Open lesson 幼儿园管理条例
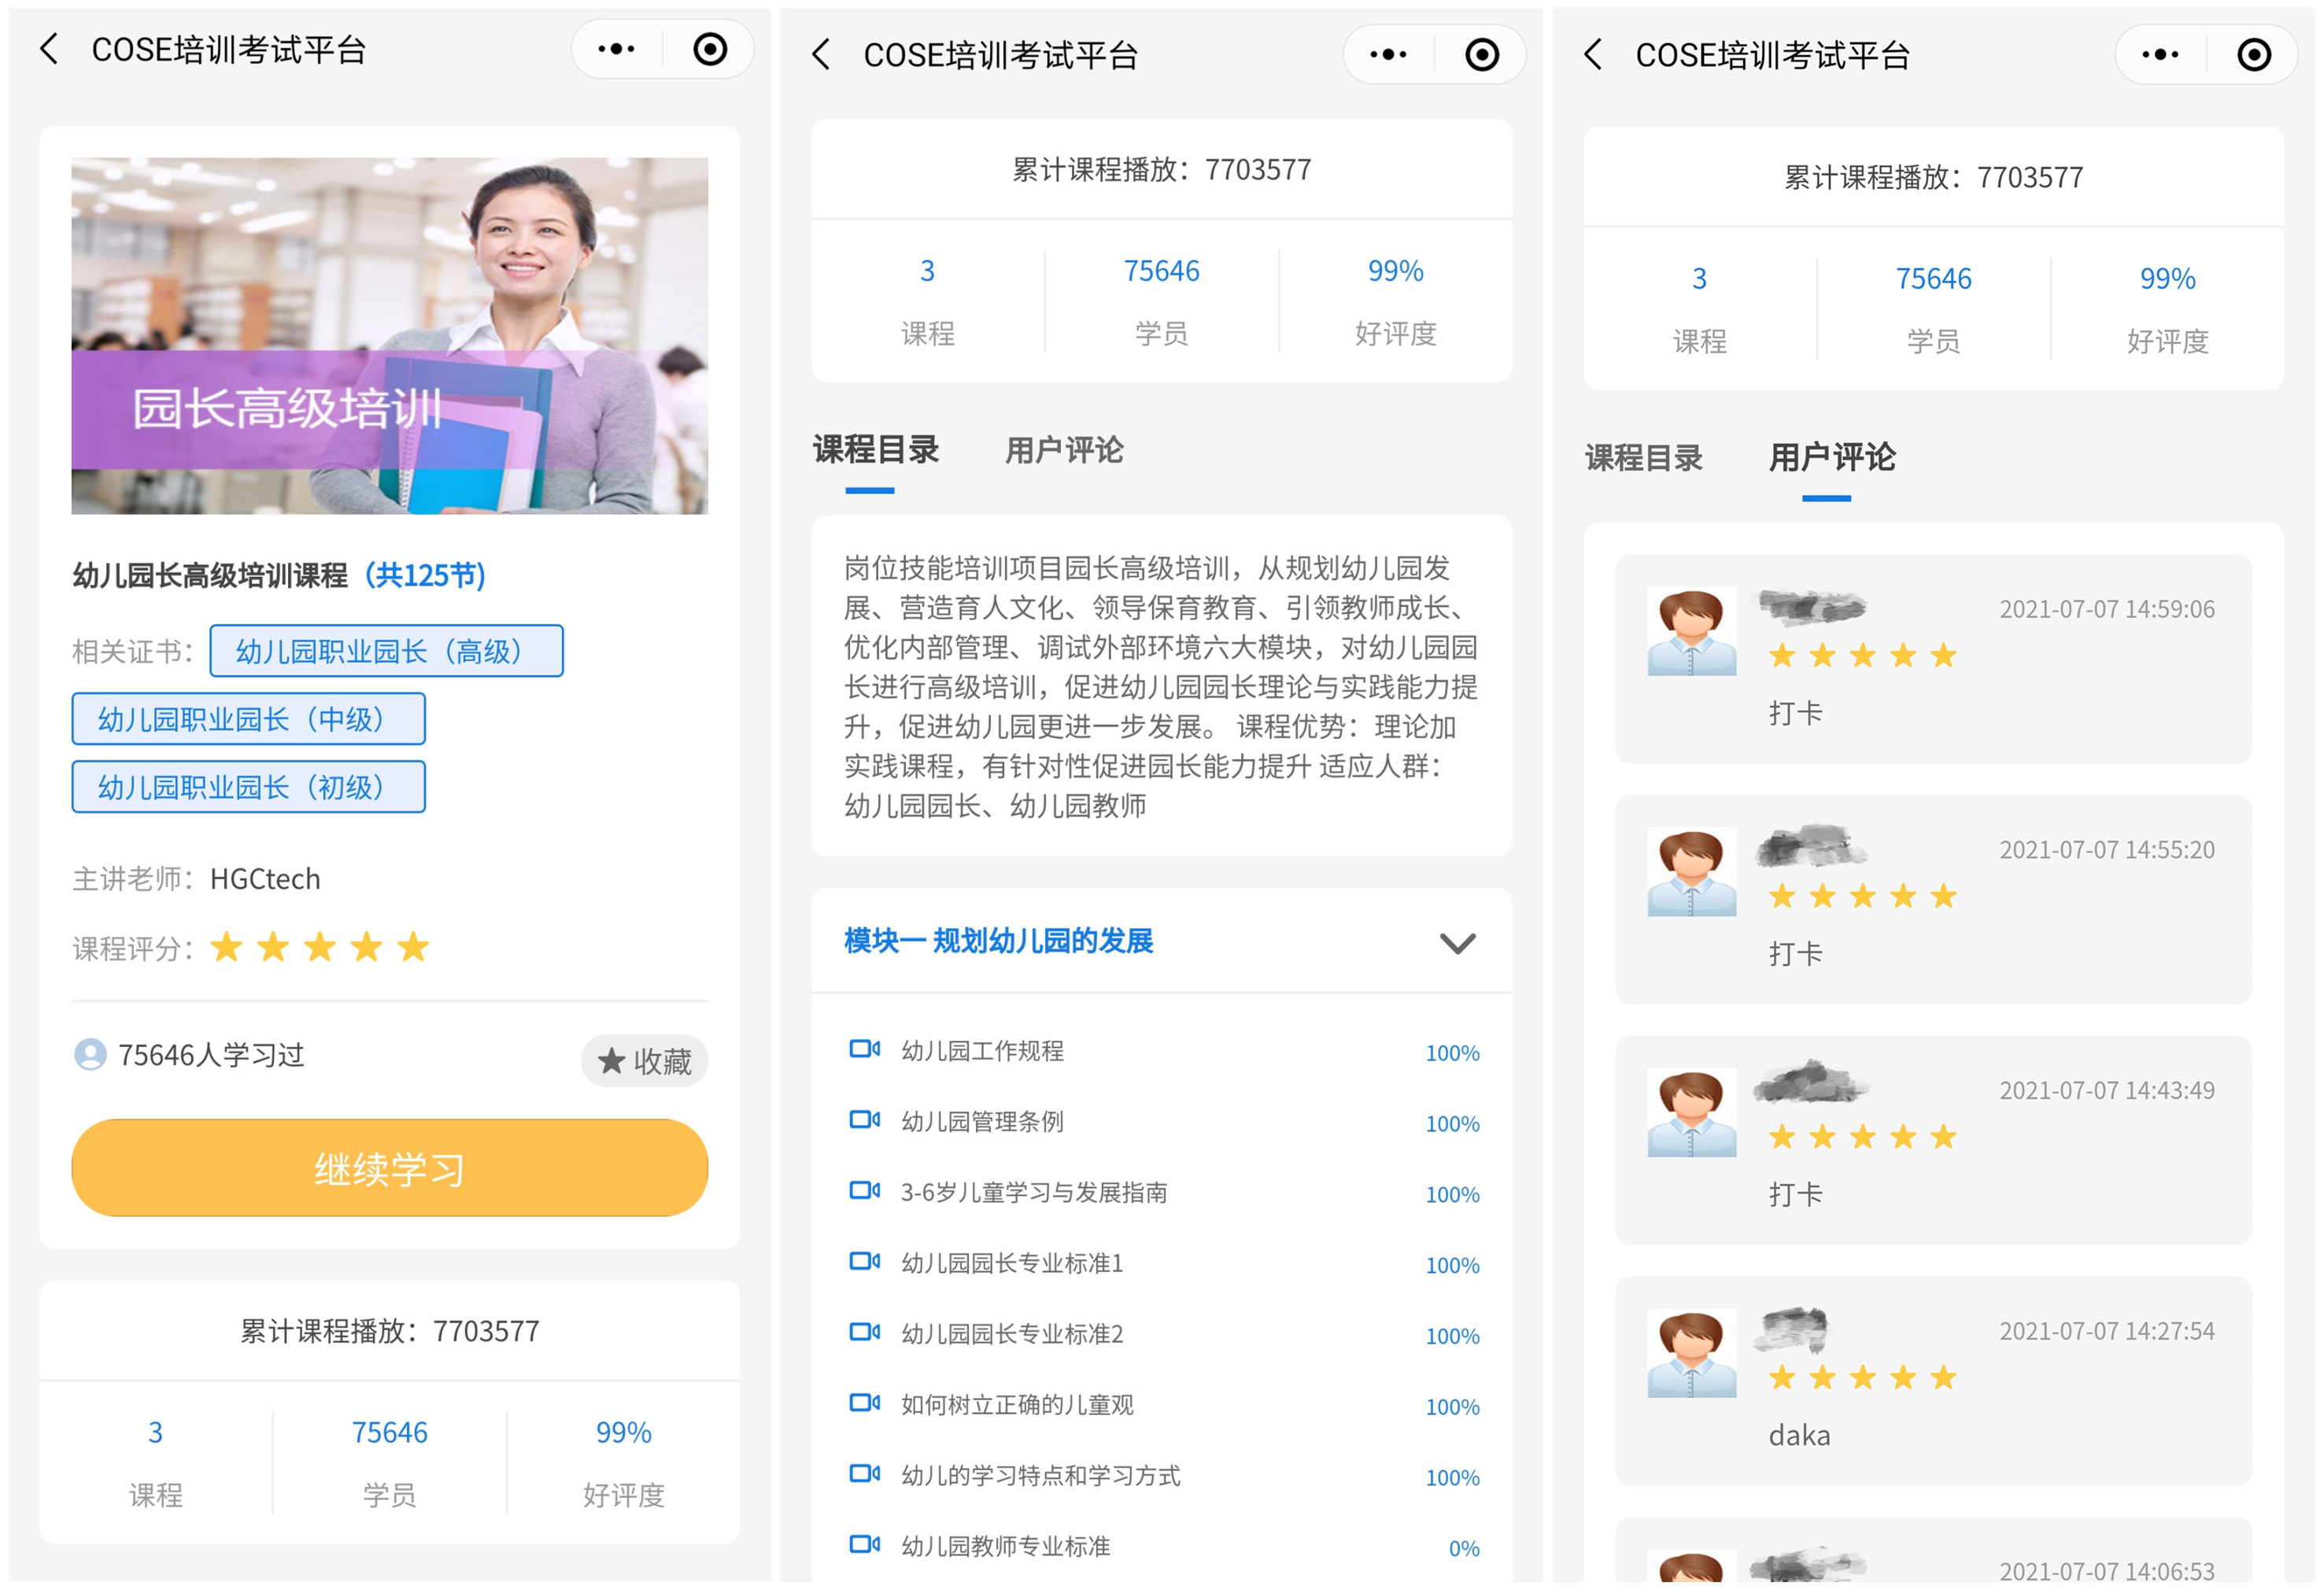The height and width of the screenshot is (1590, 2324). (1161, 1122)
